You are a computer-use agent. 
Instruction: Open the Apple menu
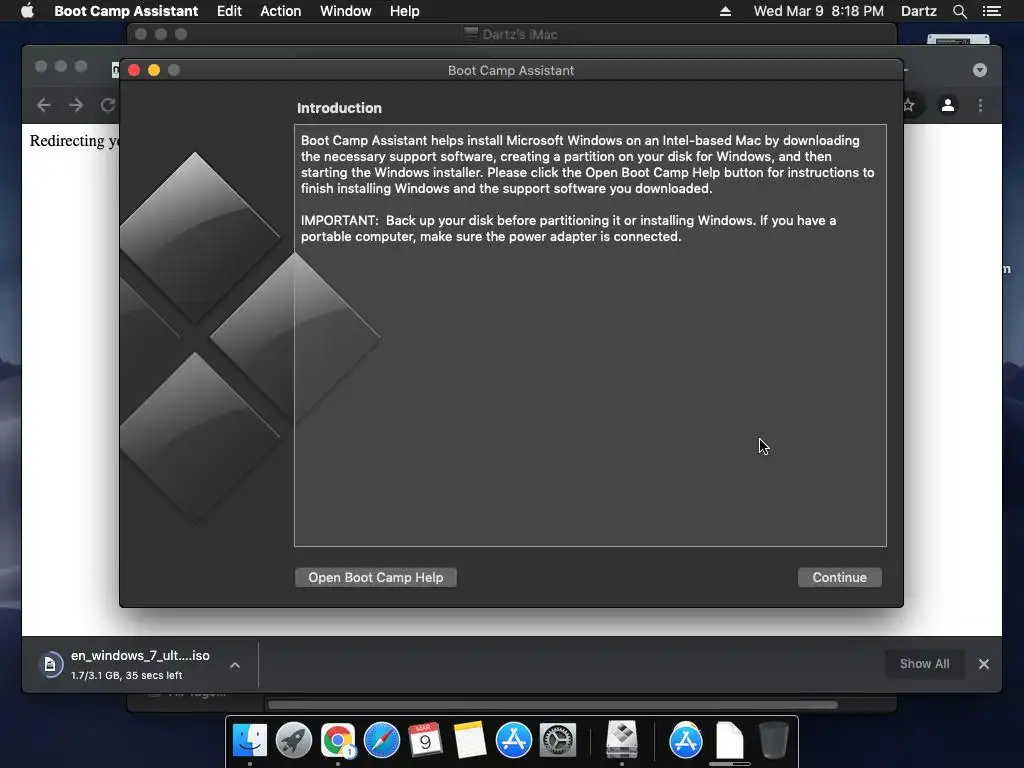27,11
